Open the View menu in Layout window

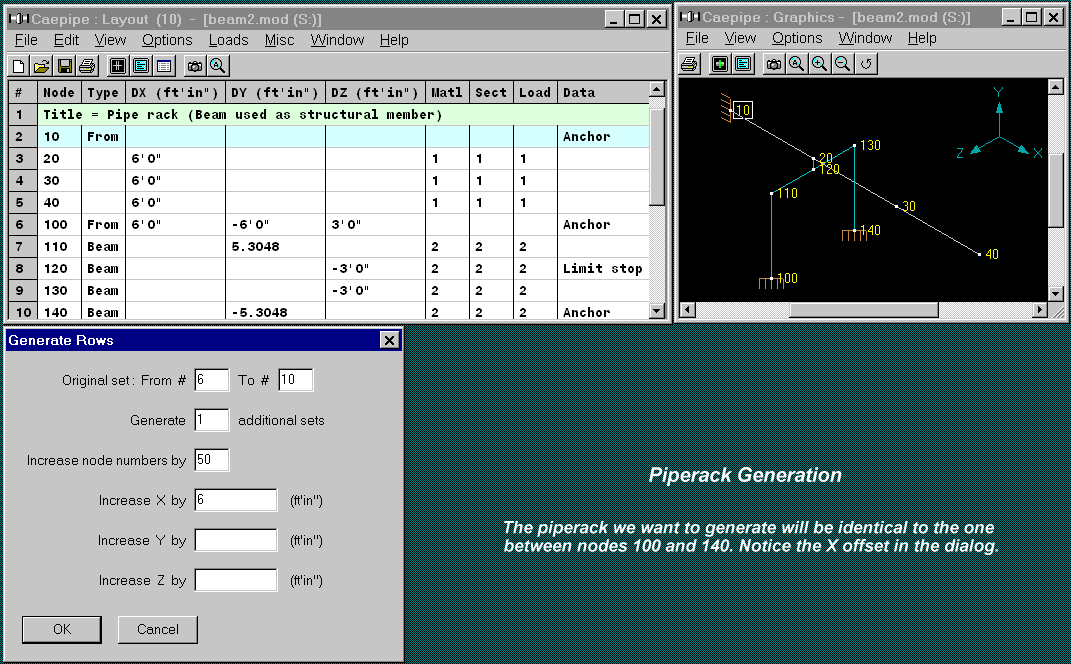[x=110, y=40]
